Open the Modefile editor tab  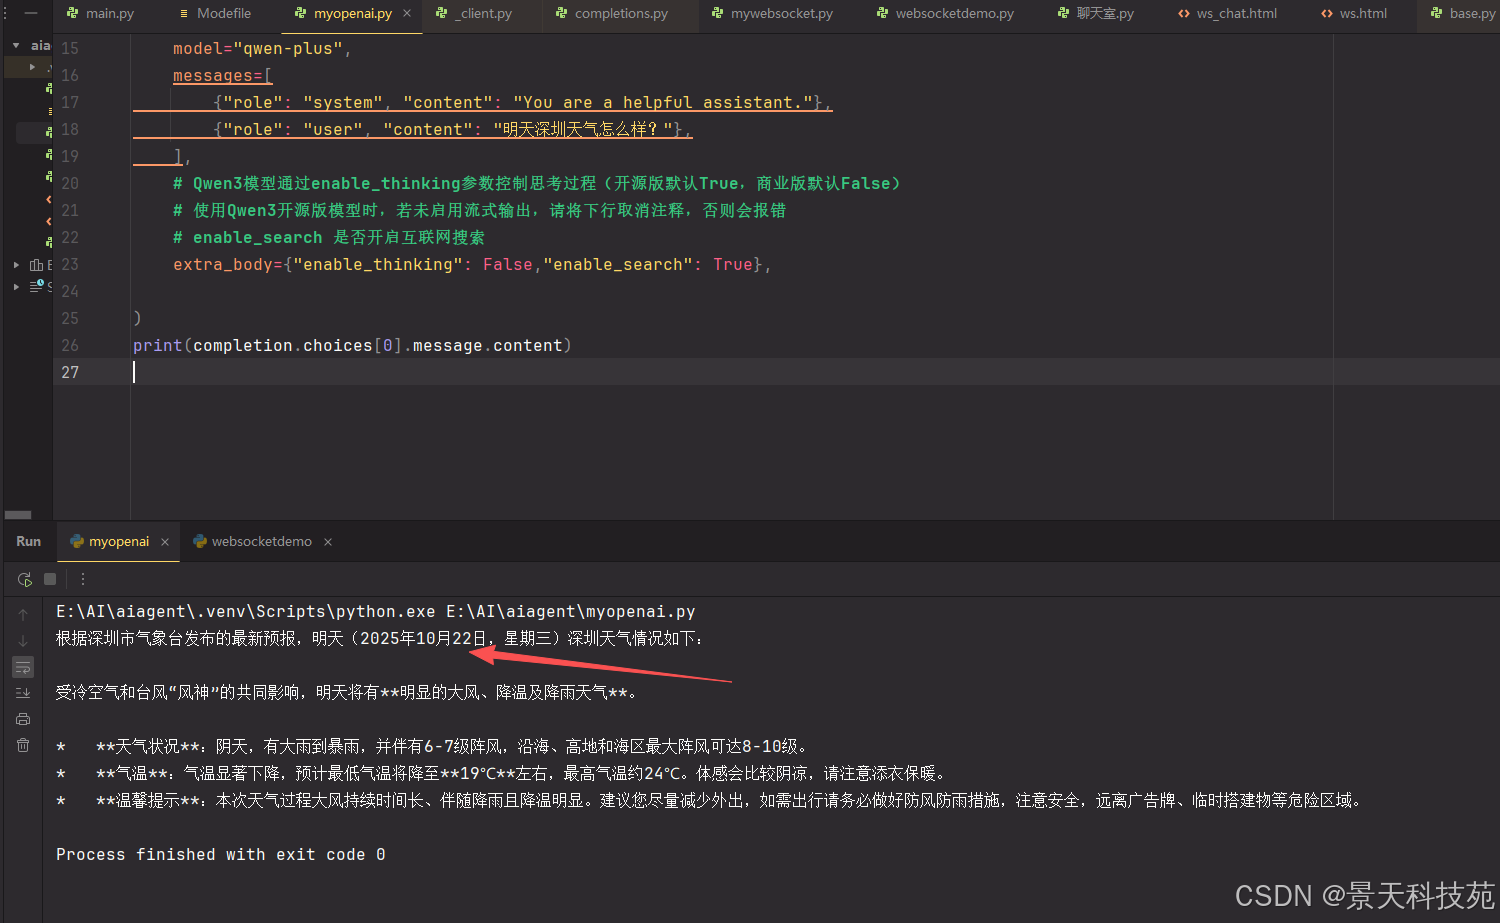click(214, 13)
